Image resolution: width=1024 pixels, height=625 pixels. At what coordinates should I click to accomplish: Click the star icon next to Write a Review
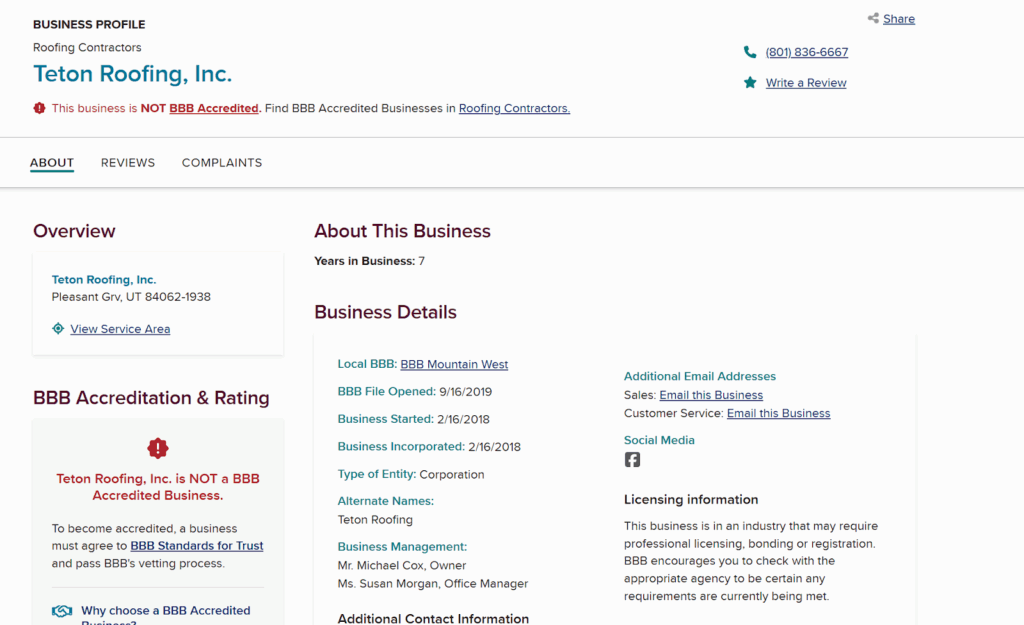click(750, 83)
